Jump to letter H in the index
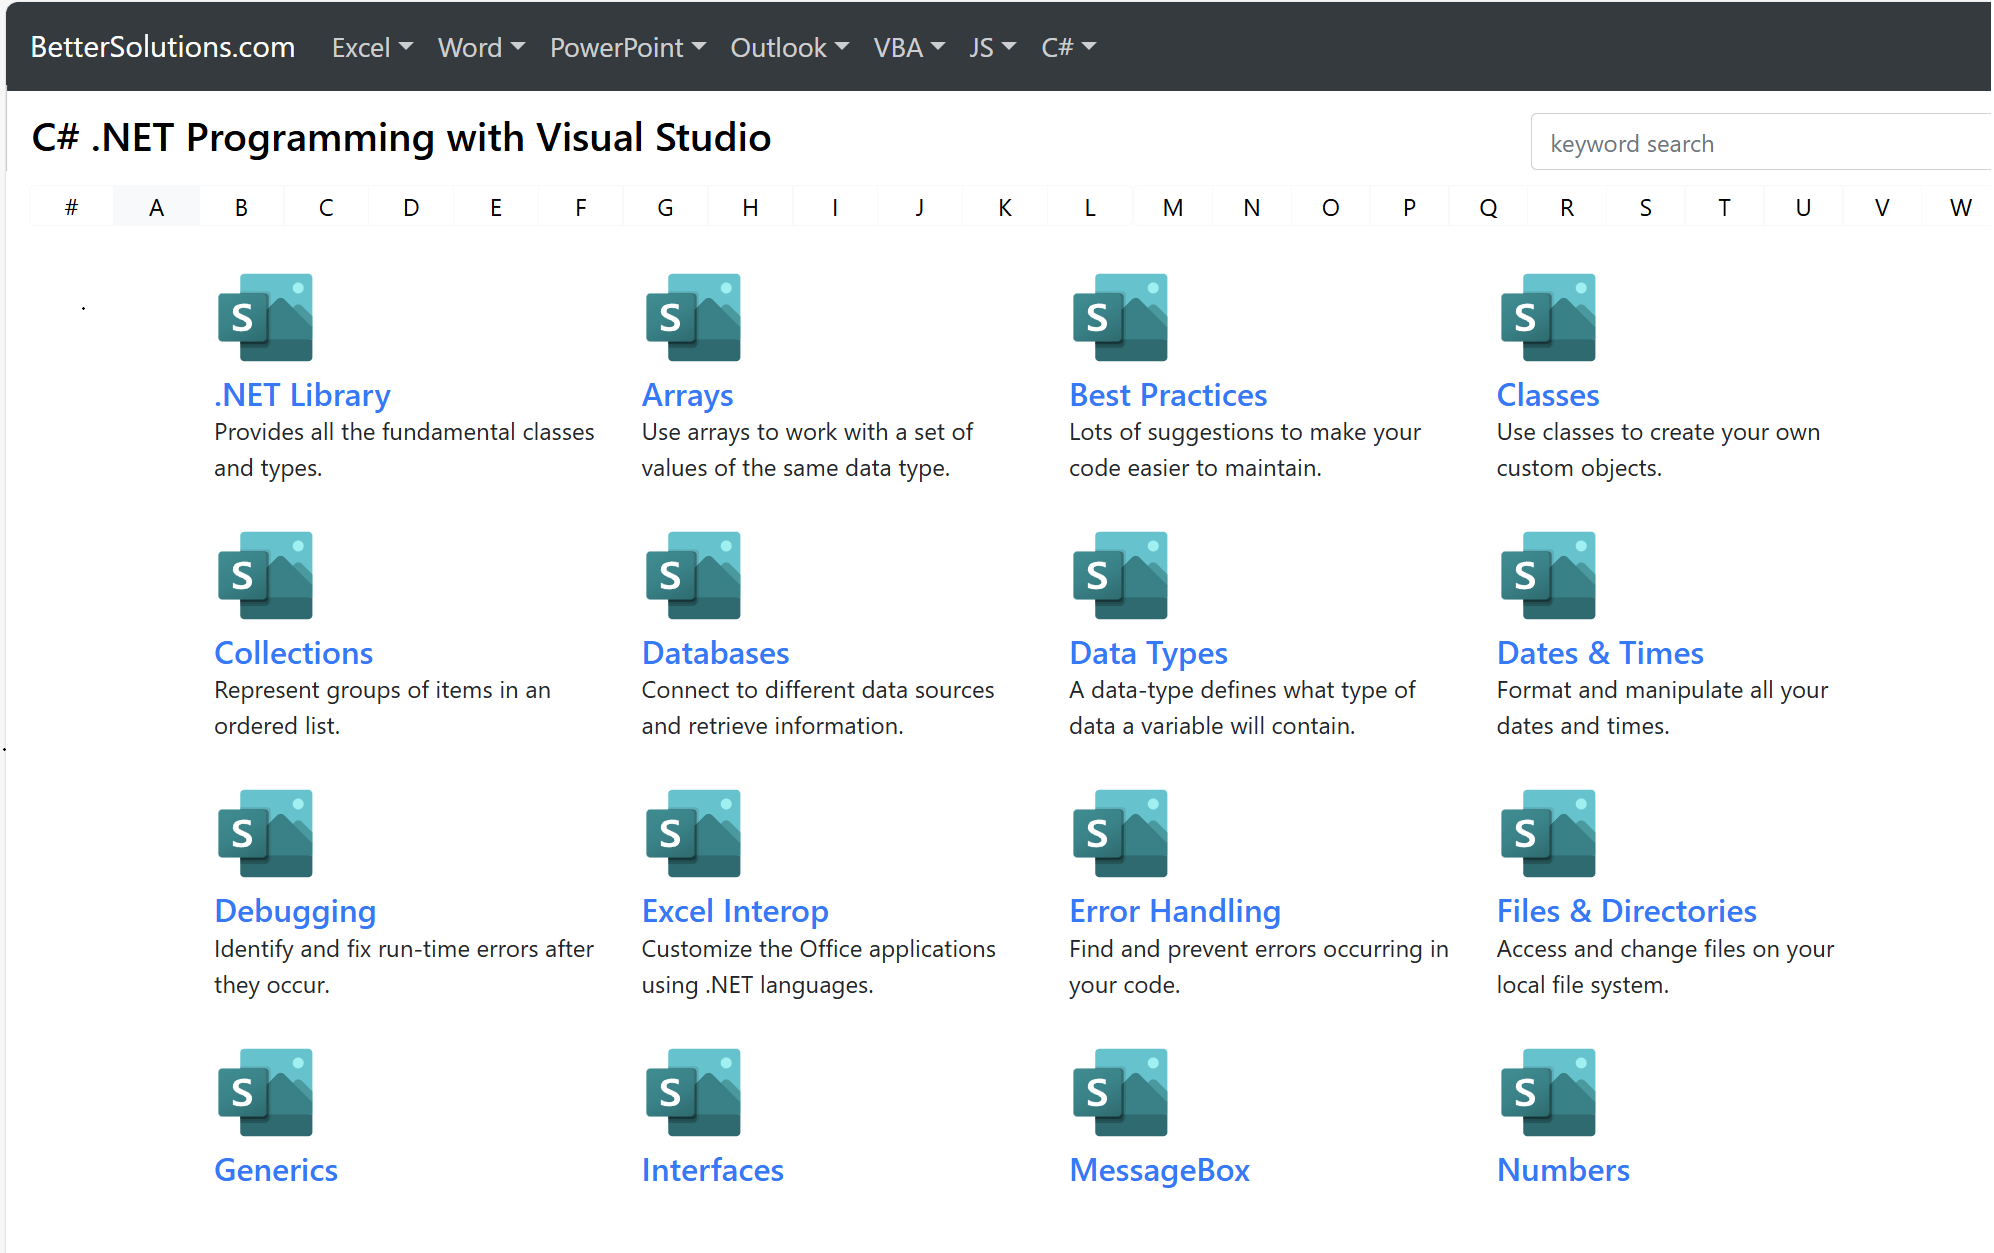The image size is (1994, 1253). [x=750, y=207]
